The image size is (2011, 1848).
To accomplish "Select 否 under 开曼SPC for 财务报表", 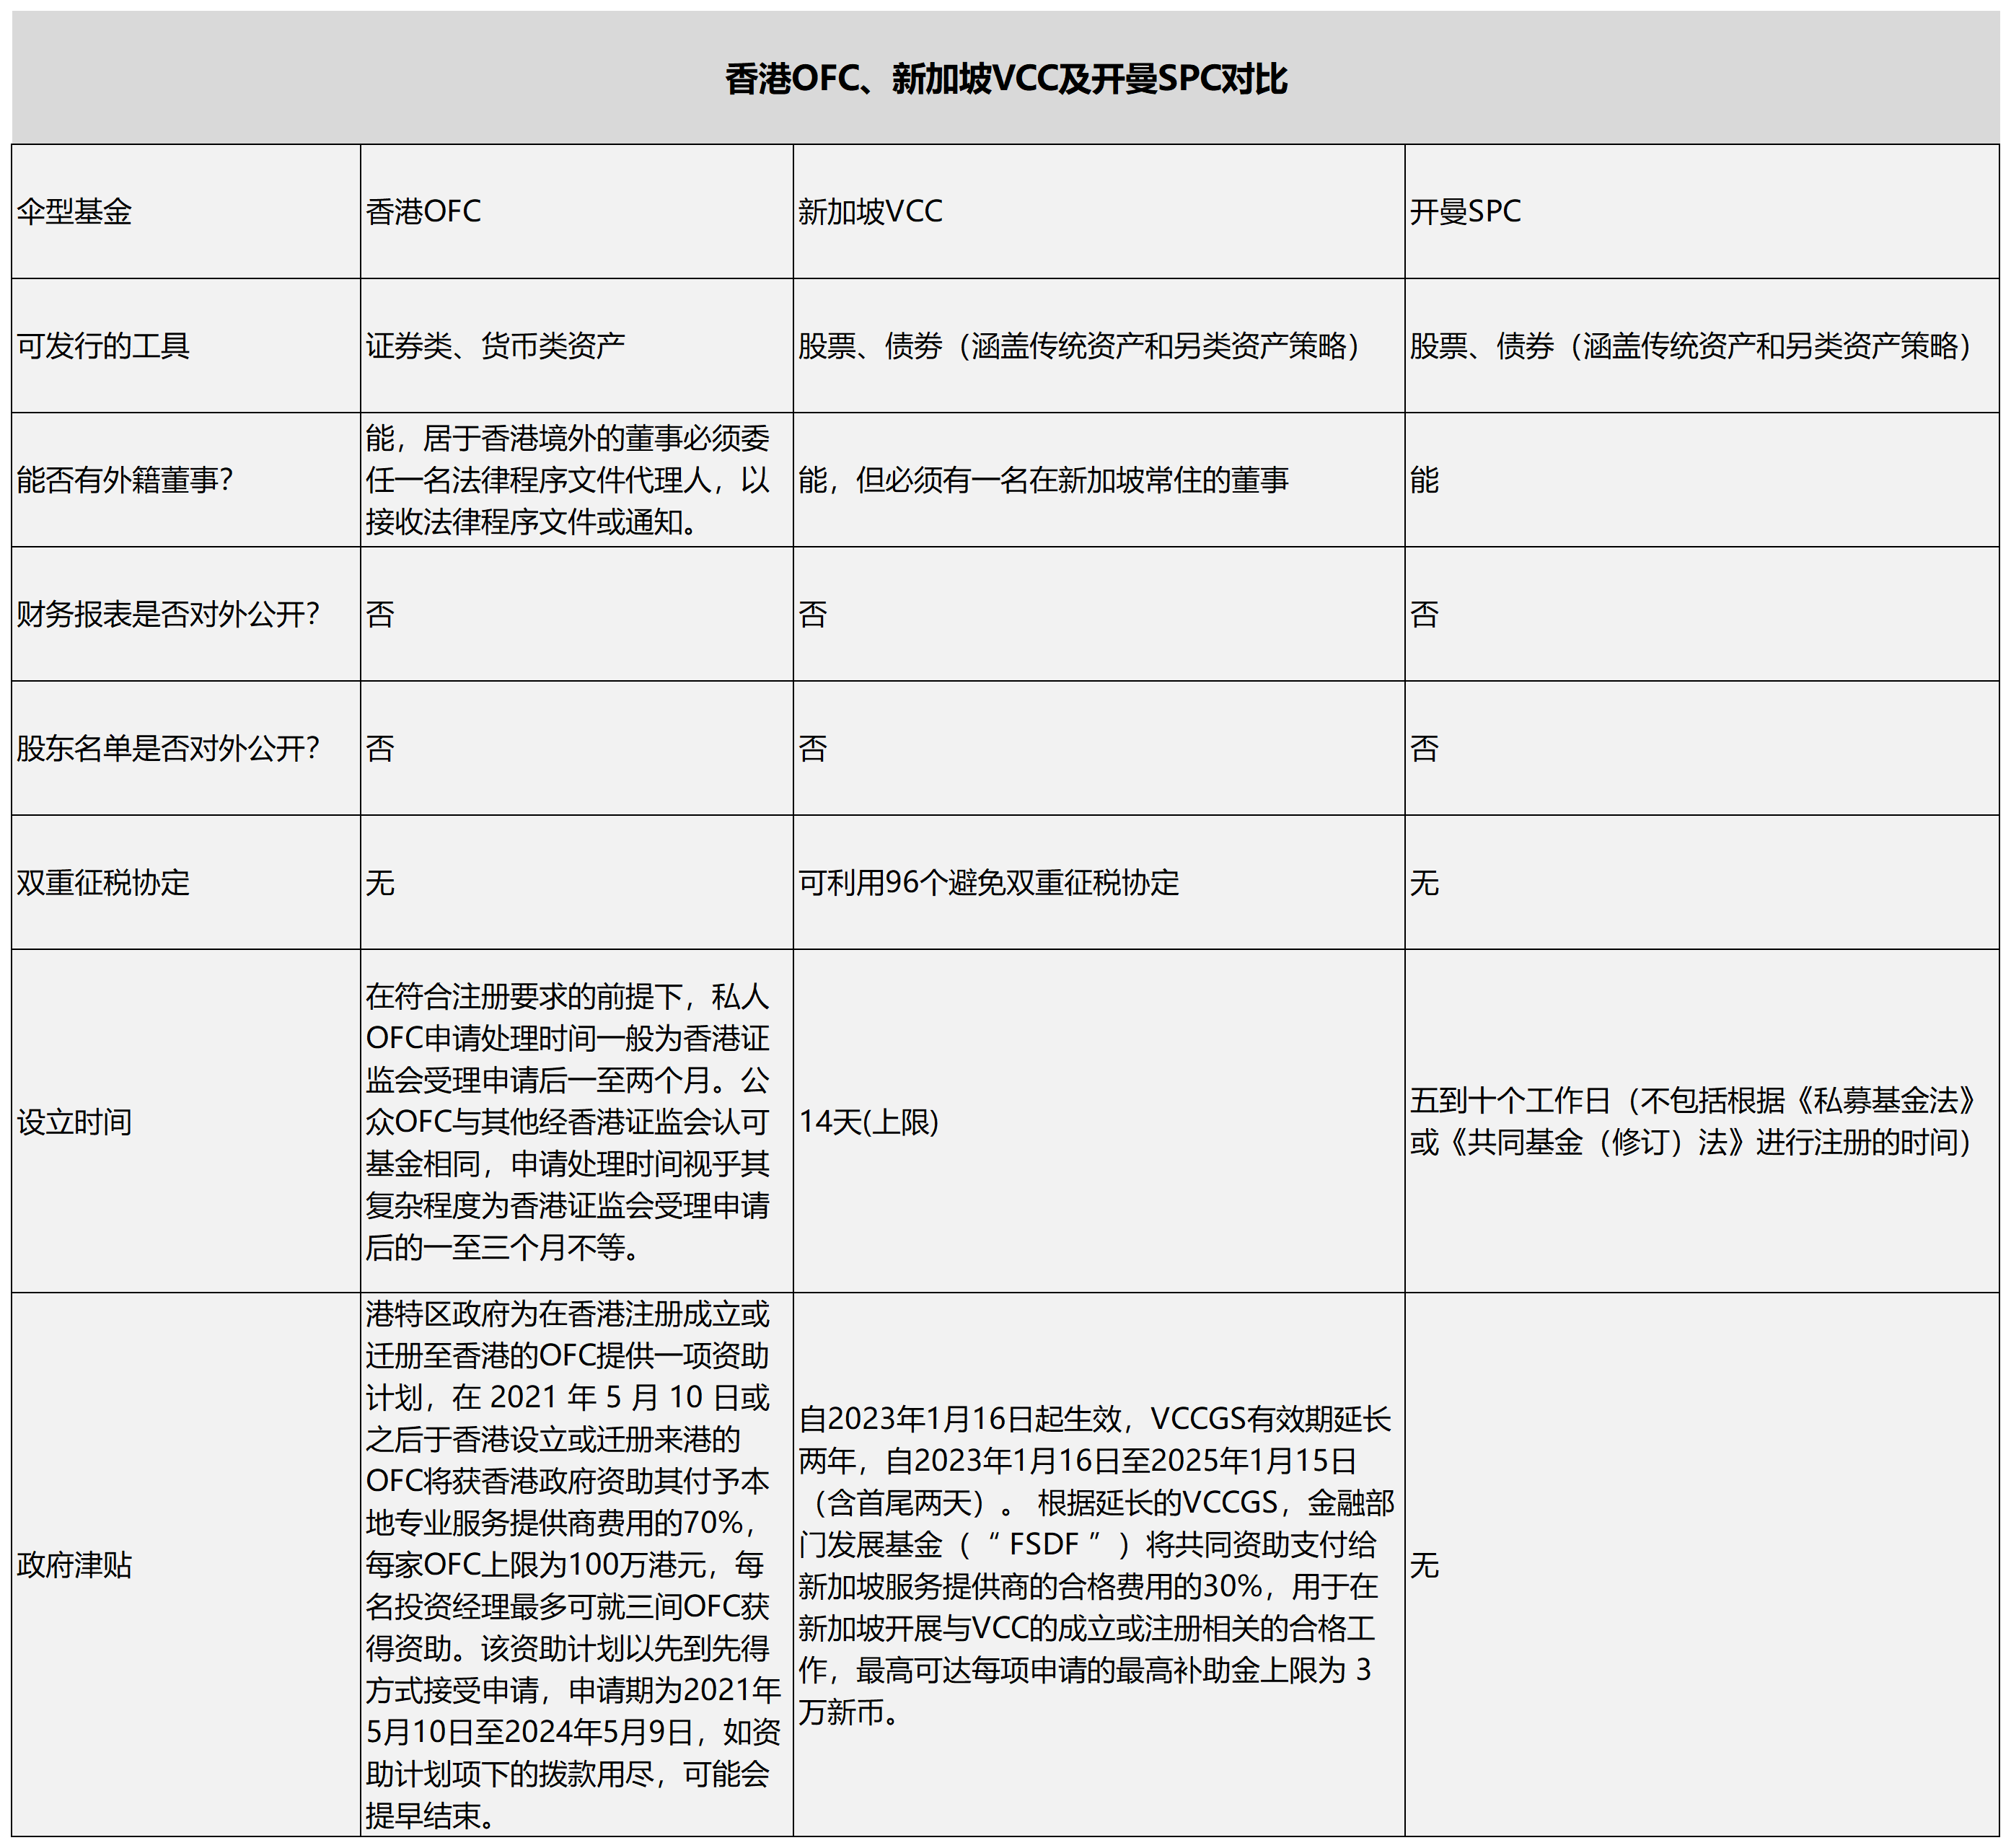I will tap(1702, 614).
